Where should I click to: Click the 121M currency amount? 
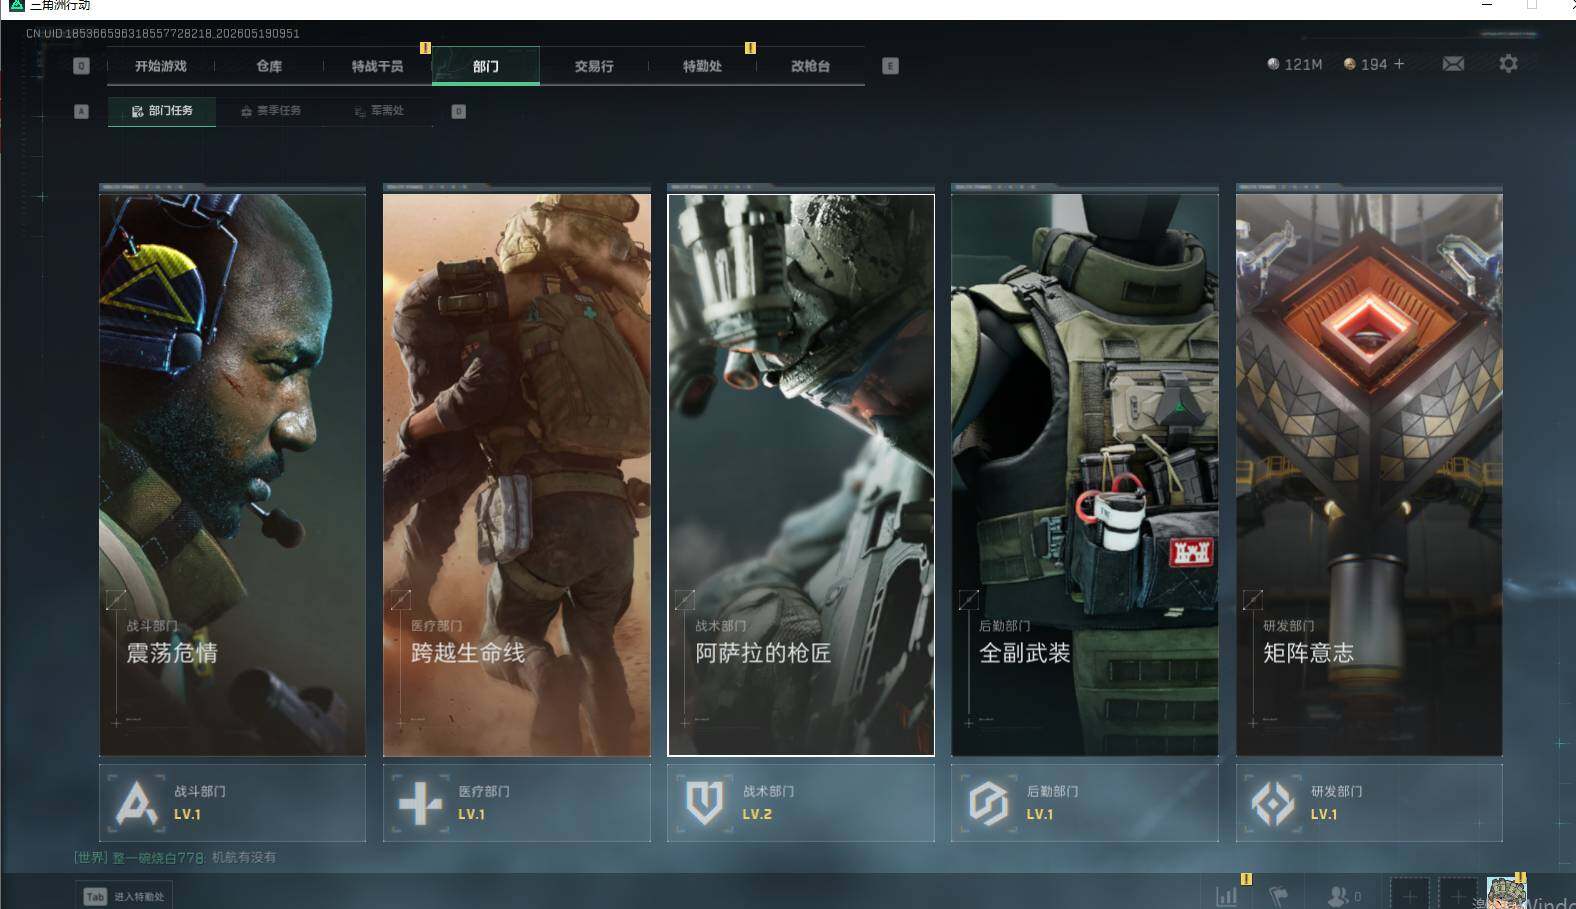click(x=1303, y=64)
